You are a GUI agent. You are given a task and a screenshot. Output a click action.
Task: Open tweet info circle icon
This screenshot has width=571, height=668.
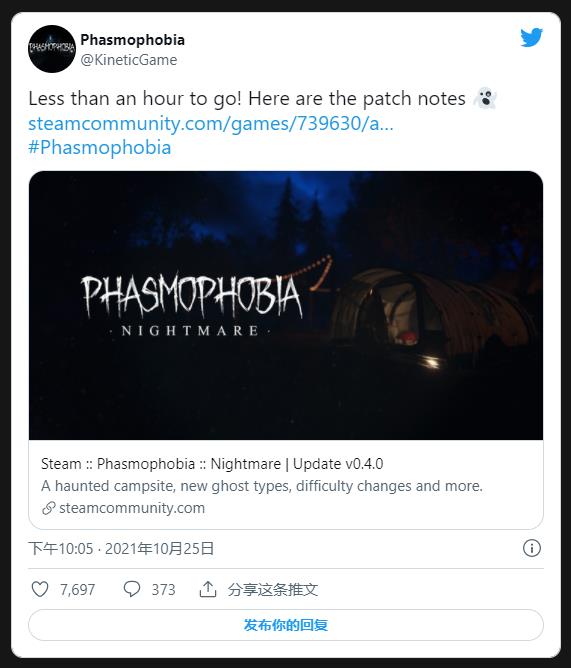(531, 548)
